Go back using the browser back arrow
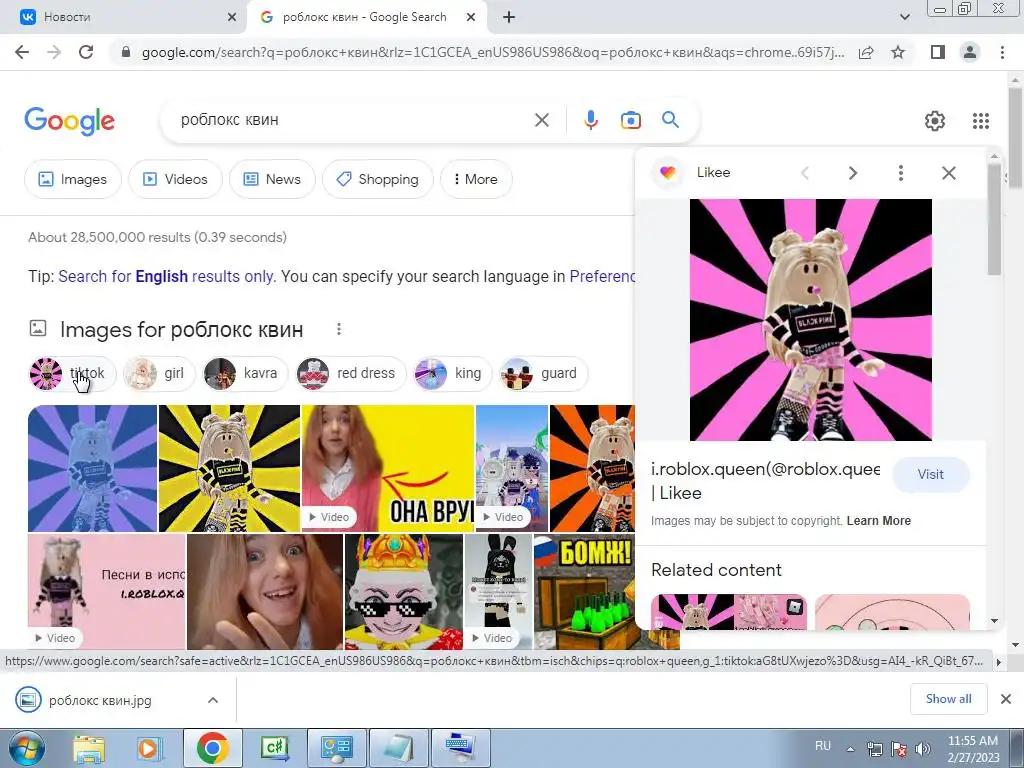The image size is (1024, 768). pos(22,52)
